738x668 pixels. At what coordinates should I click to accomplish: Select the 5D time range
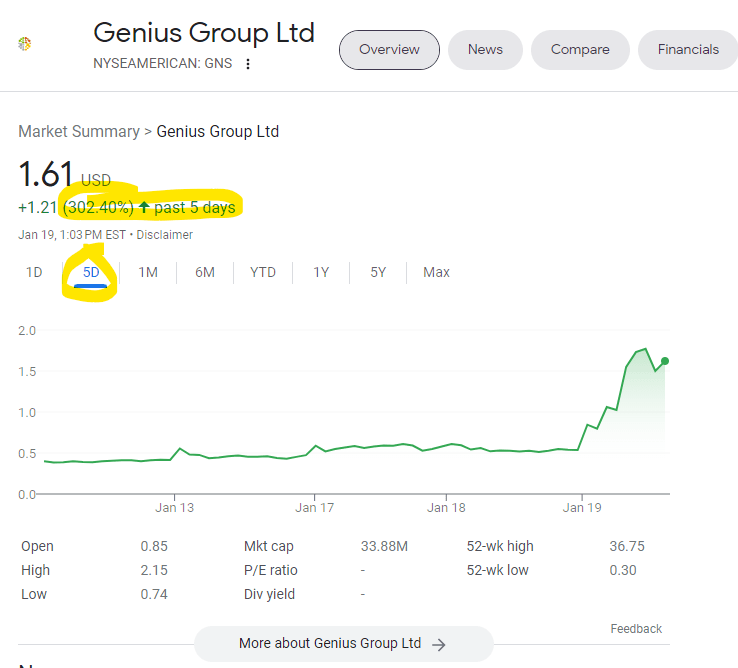(x=91, y=272)
